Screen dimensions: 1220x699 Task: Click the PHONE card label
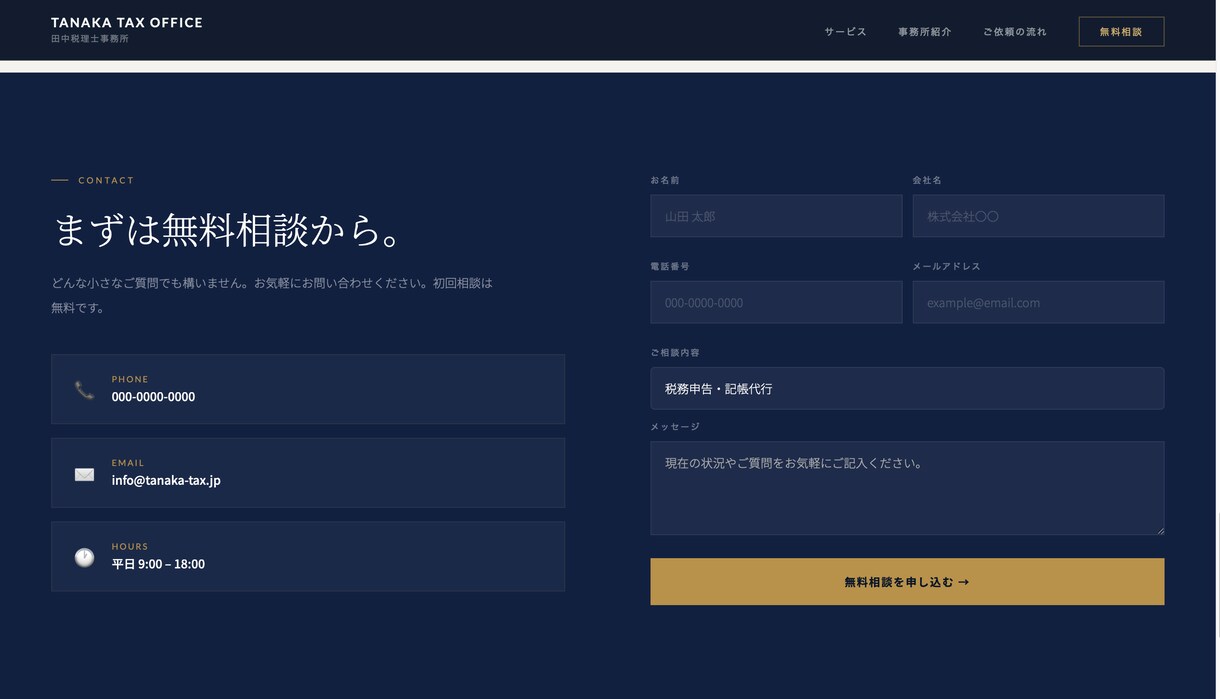point(130,380)
